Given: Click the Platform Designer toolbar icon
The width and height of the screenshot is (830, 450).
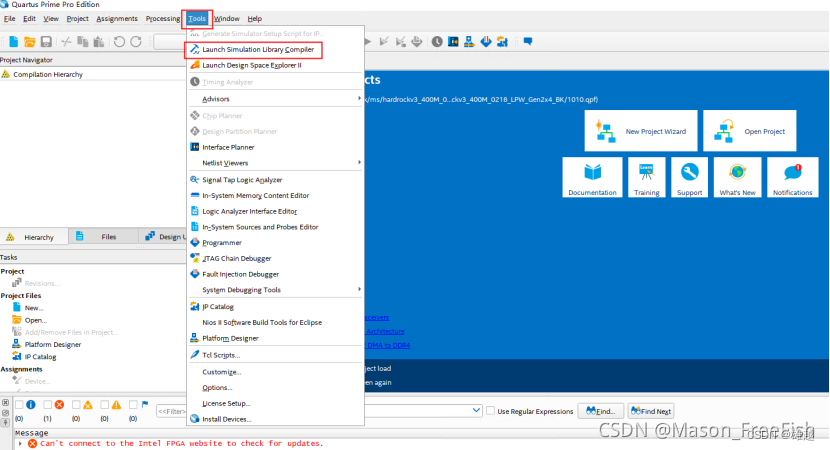Looking at the screenshot, I should click(469, 41).
